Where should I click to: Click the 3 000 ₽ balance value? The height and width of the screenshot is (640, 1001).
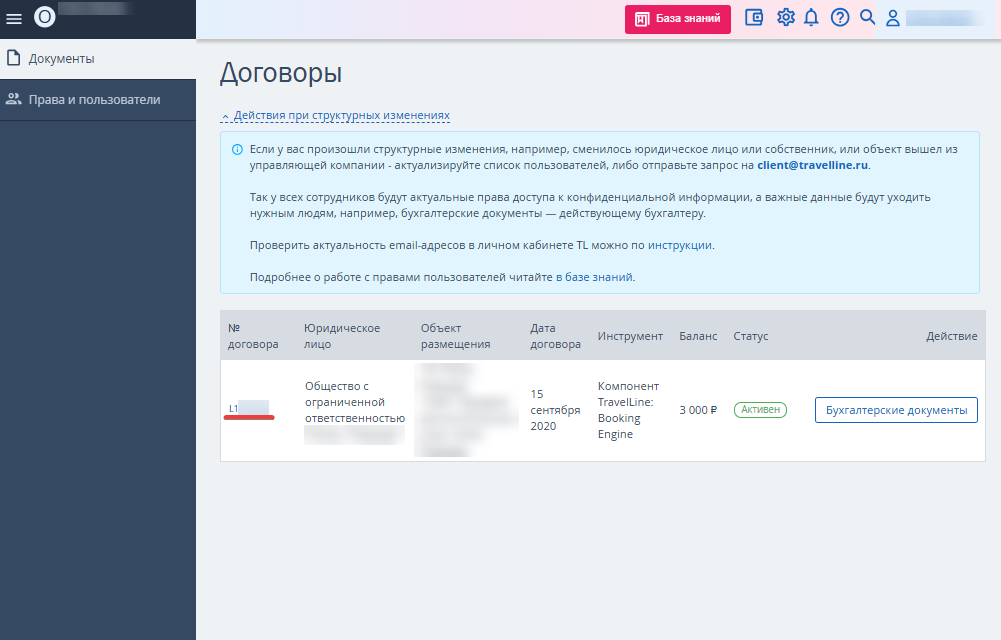pyautogui.click(x=698, y=410)
